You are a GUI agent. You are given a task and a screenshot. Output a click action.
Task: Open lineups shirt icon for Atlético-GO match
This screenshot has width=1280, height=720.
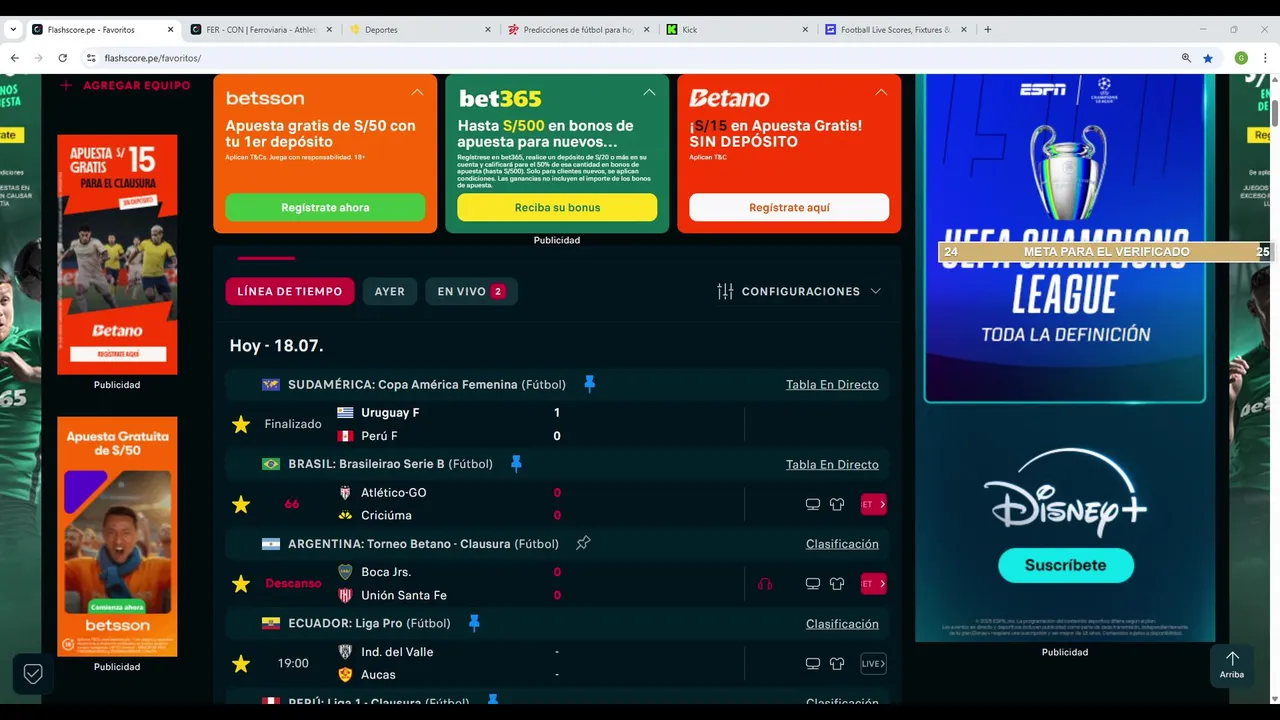[837, 504]
